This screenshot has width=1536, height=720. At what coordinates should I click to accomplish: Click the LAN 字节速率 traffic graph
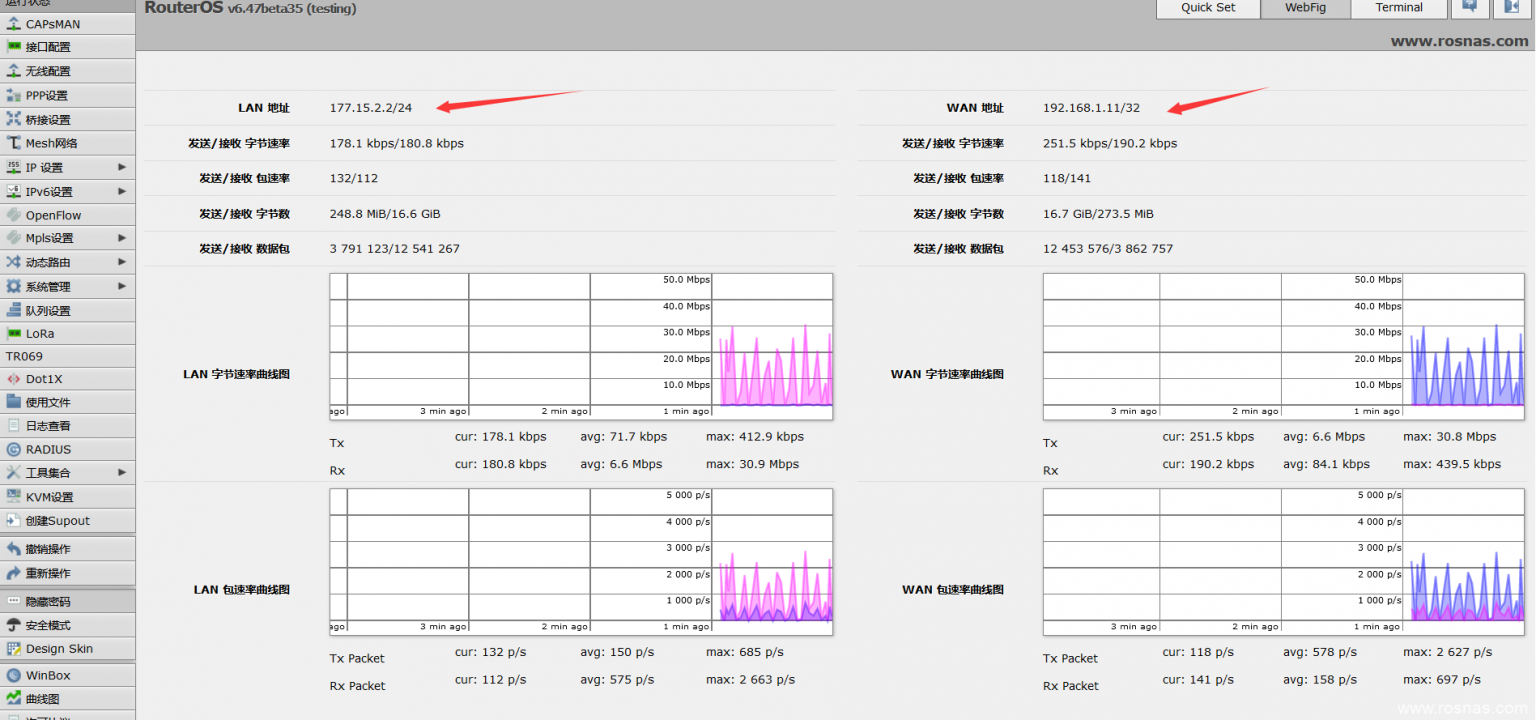(581, 346)
